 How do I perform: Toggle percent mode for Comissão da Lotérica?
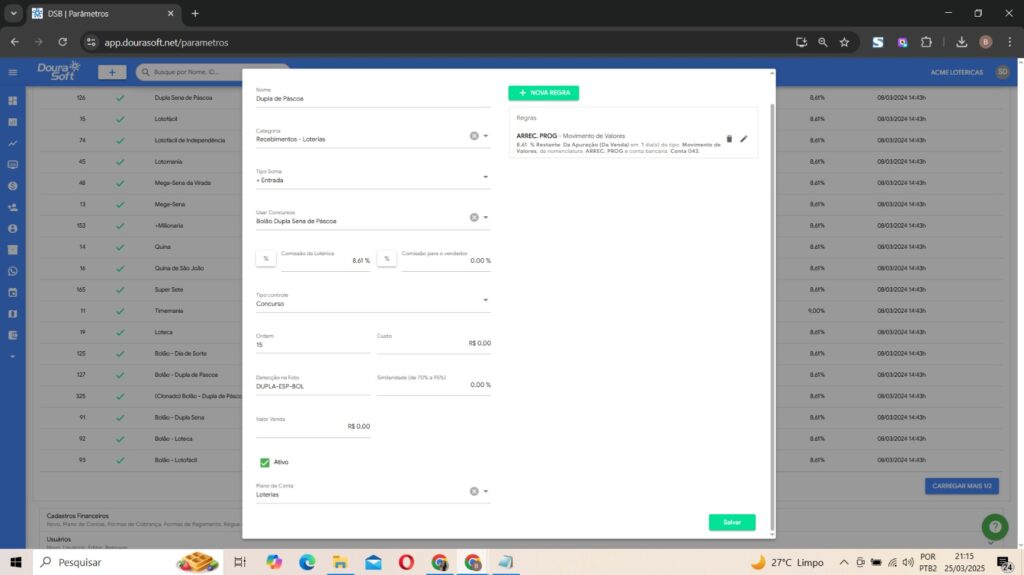click(x=266, y=259)
